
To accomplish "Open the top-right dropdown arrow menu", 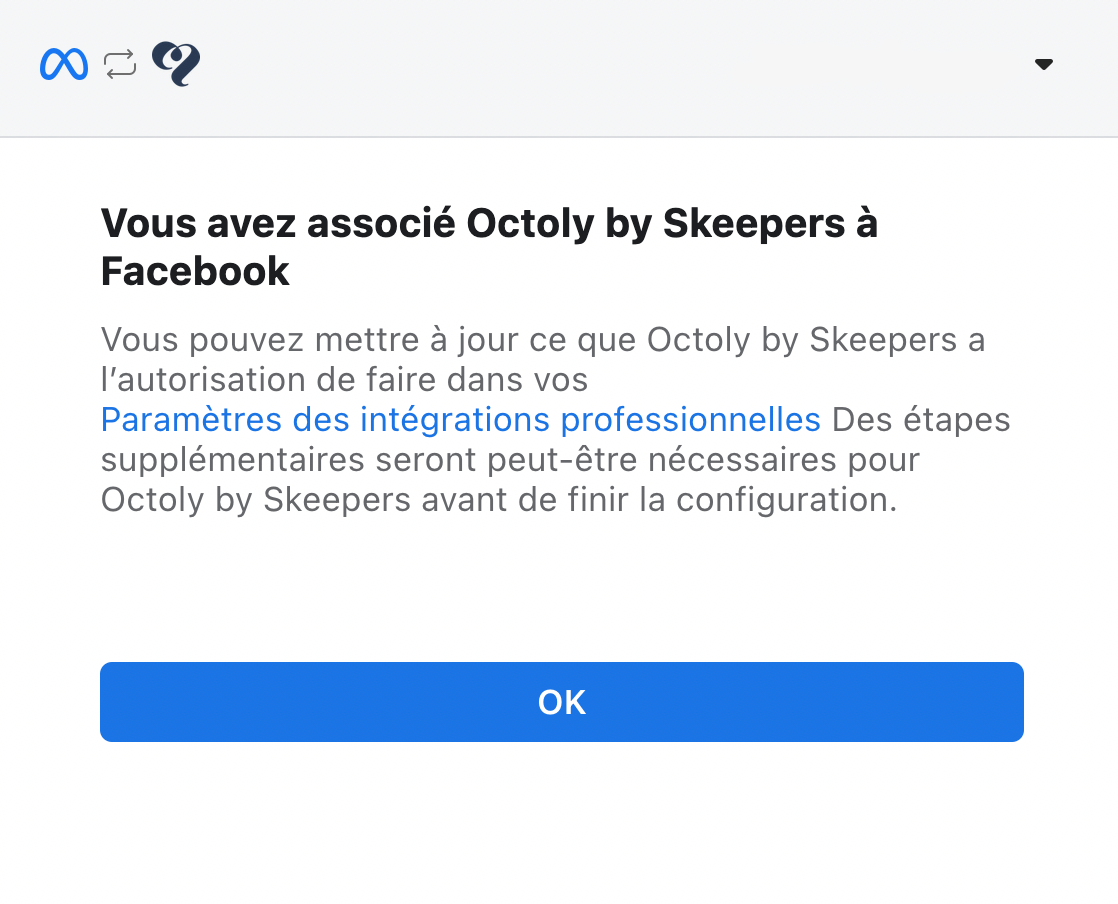I will tap(1043, 65).
